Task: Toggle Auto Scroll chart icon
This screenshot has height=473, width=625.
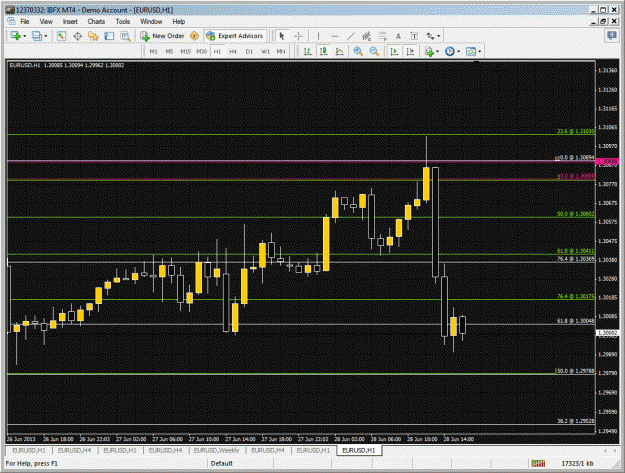Action: (394, 51)
